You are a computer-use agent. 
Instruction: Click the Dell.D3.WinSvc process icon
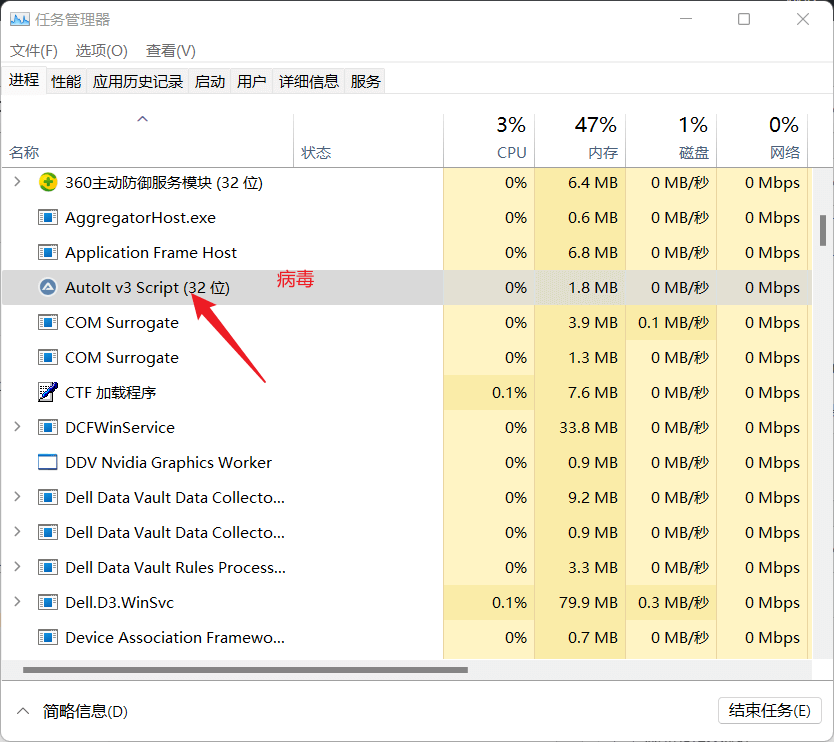[48, 603]
